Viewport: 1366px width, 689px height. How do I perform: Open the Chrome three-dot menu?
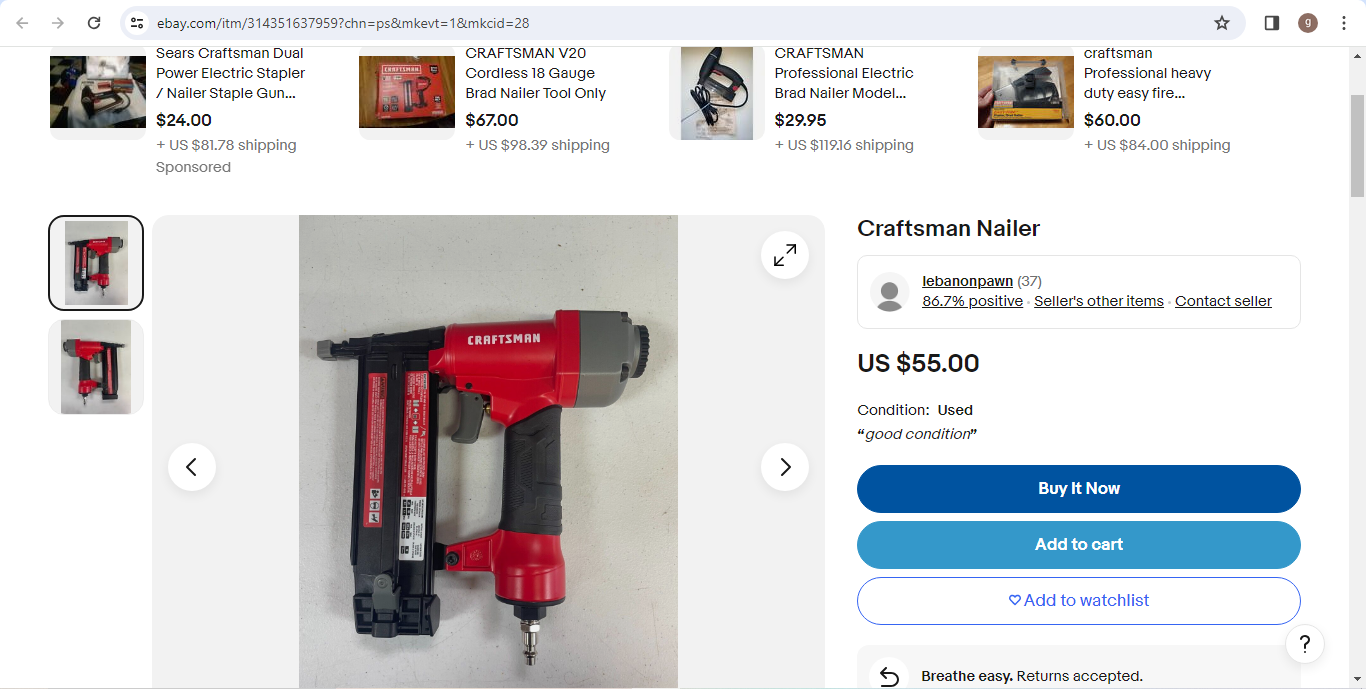(x=1344, y=23)
